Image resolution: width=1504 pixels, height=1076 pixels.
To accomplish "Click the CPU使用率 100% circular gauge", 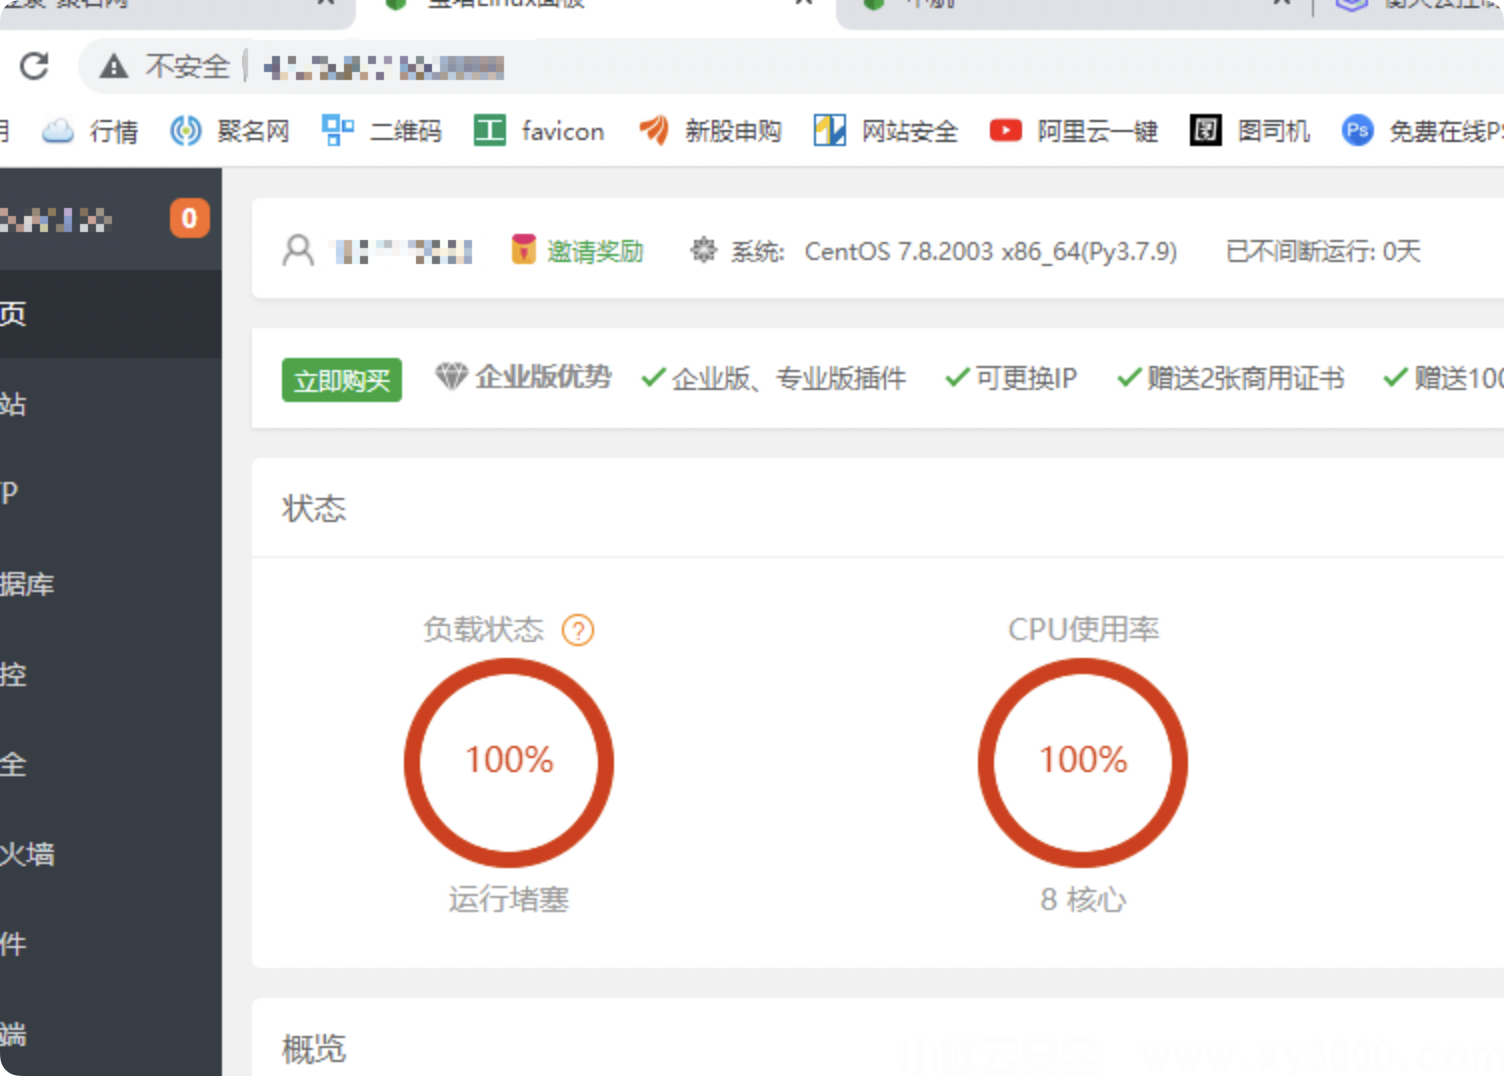I will coord(1083,762).
